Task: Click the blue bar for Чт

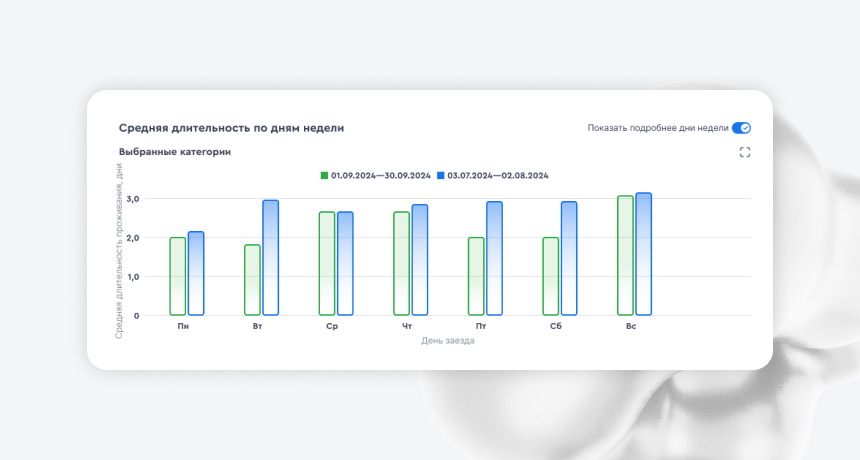Action: (x=420, y=260)
